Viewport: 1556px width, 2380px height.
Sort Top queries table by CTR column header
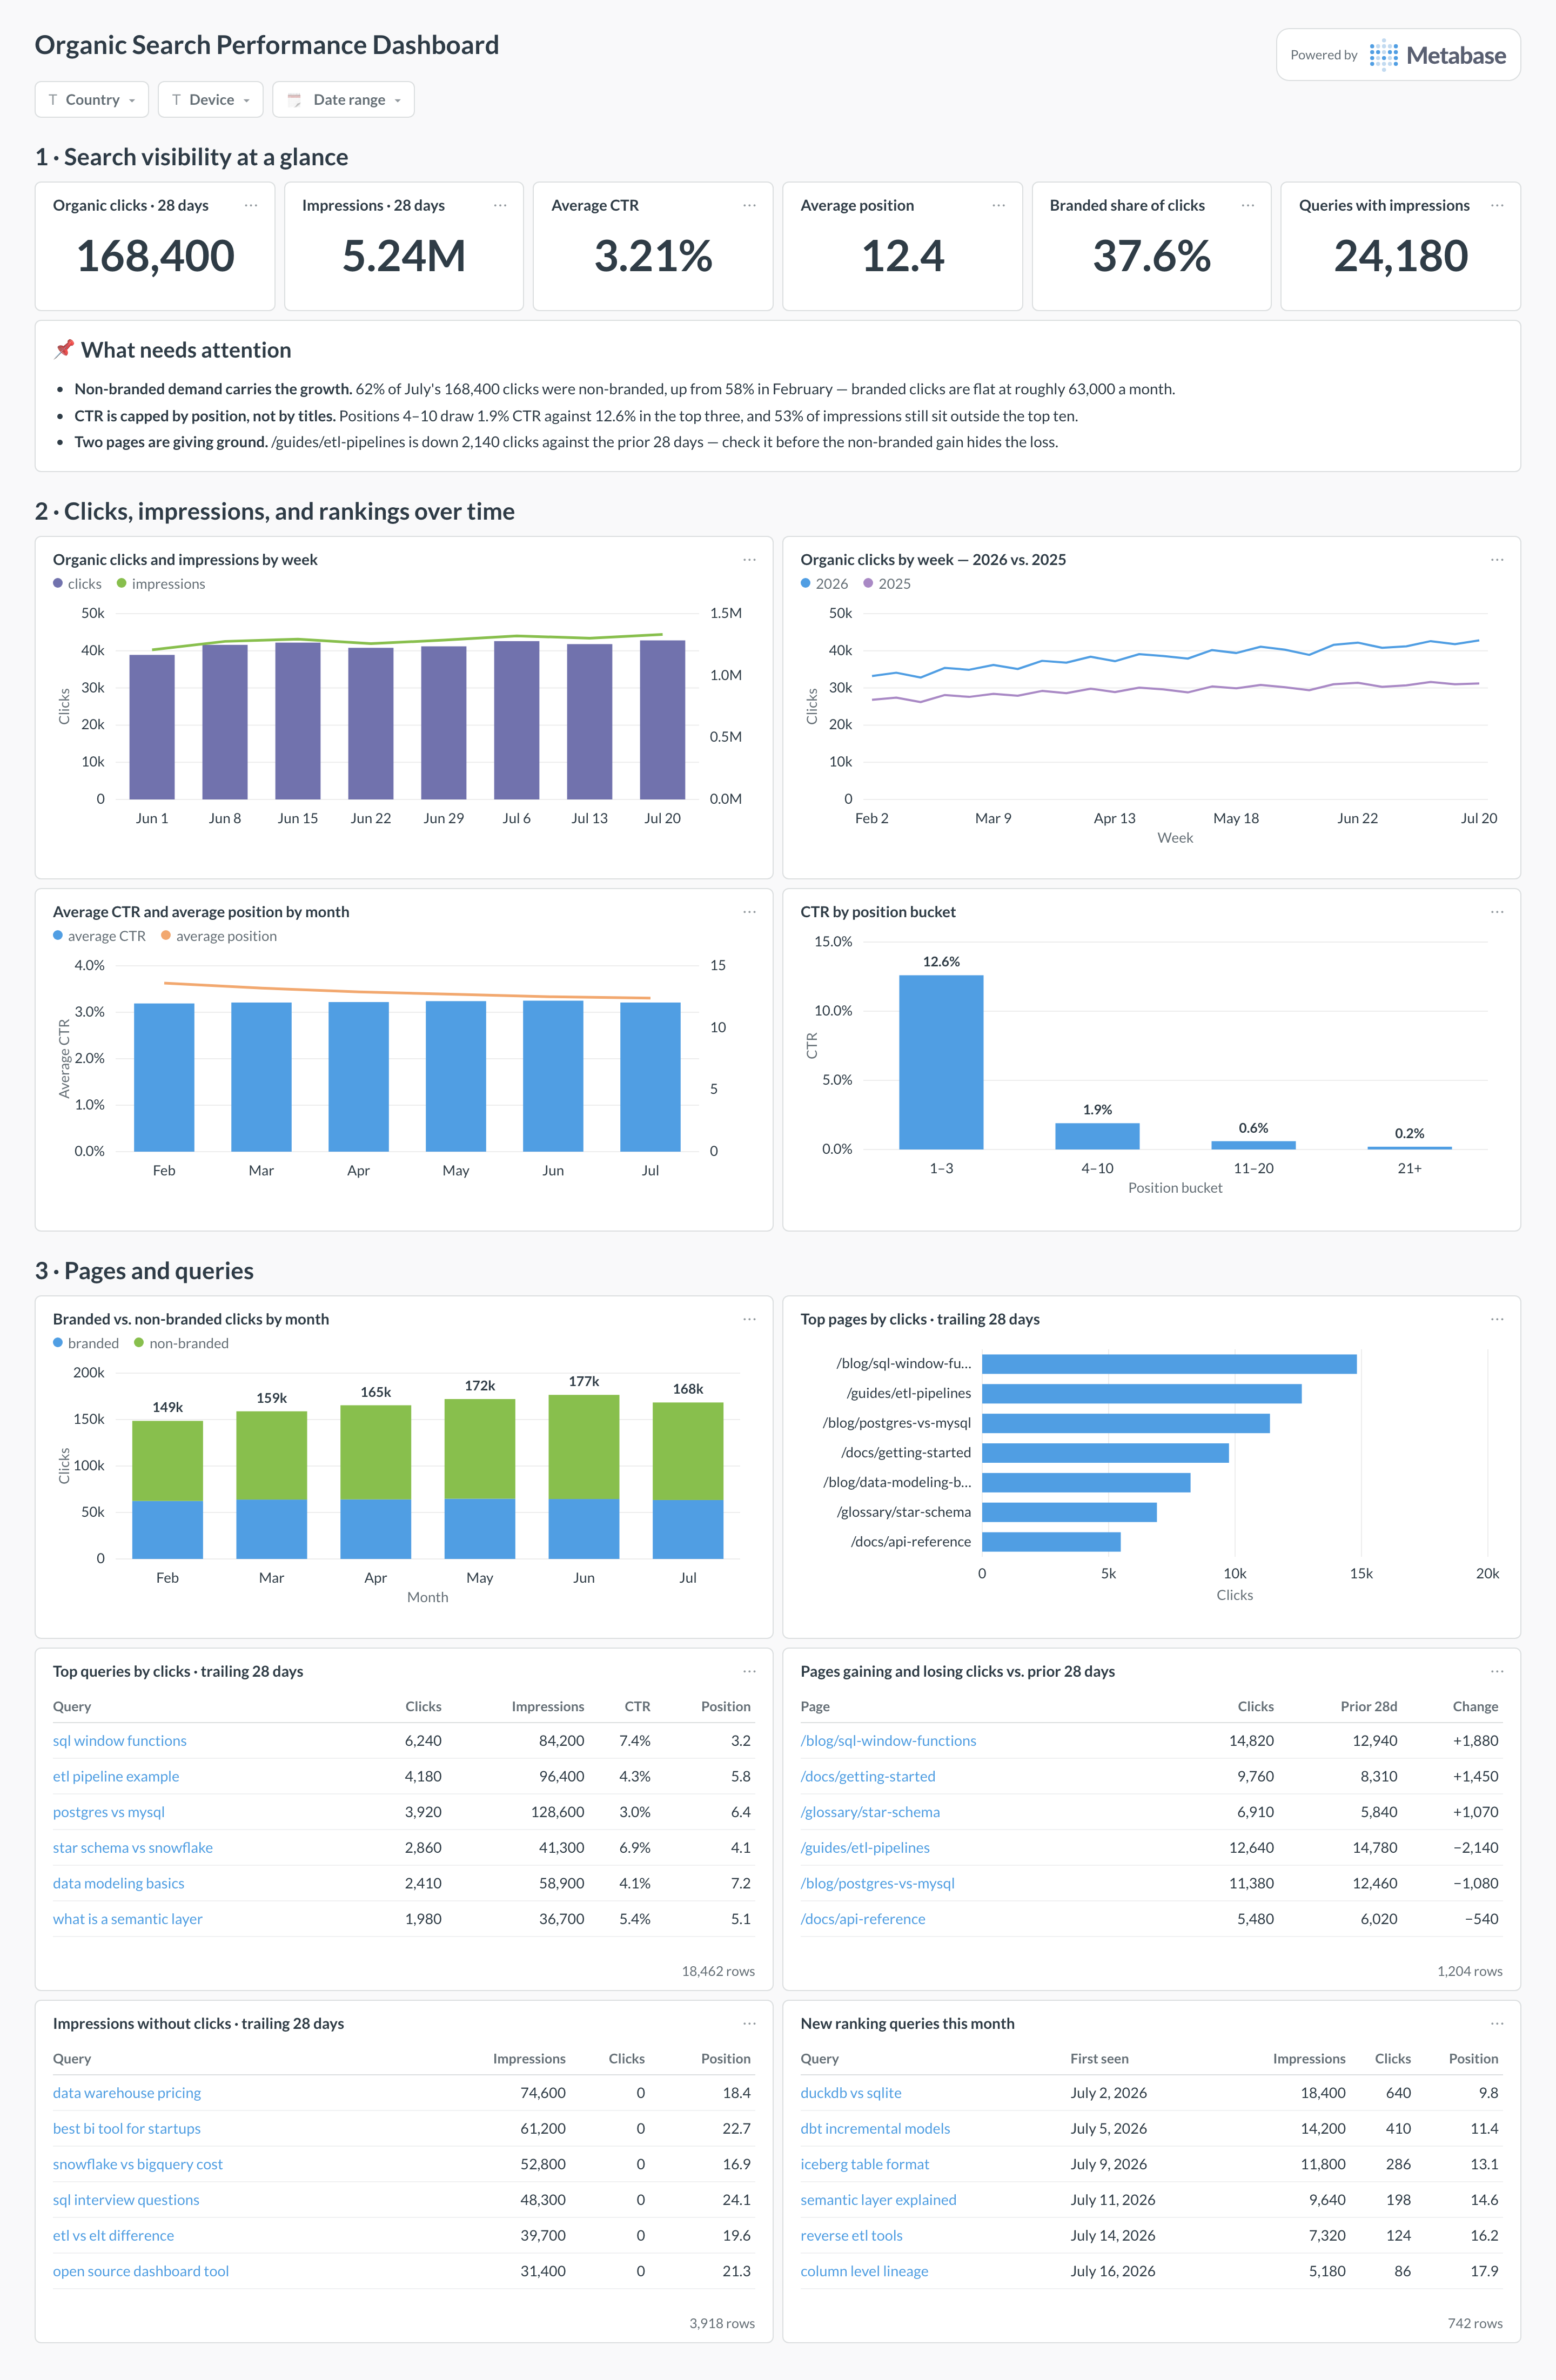(637, 1706)
